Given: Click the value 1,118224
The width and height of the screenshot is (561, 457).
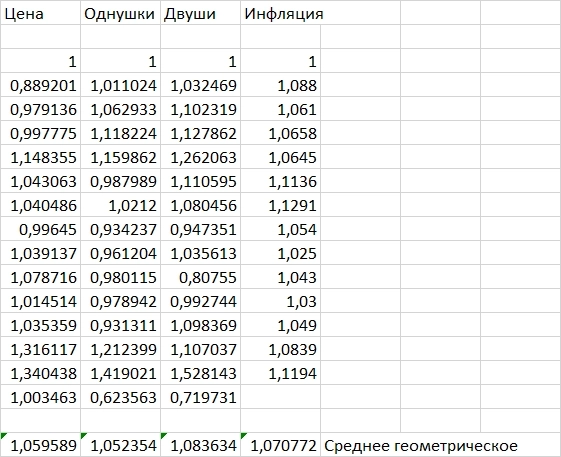Looking at the screenshot, I should point(123,133).
